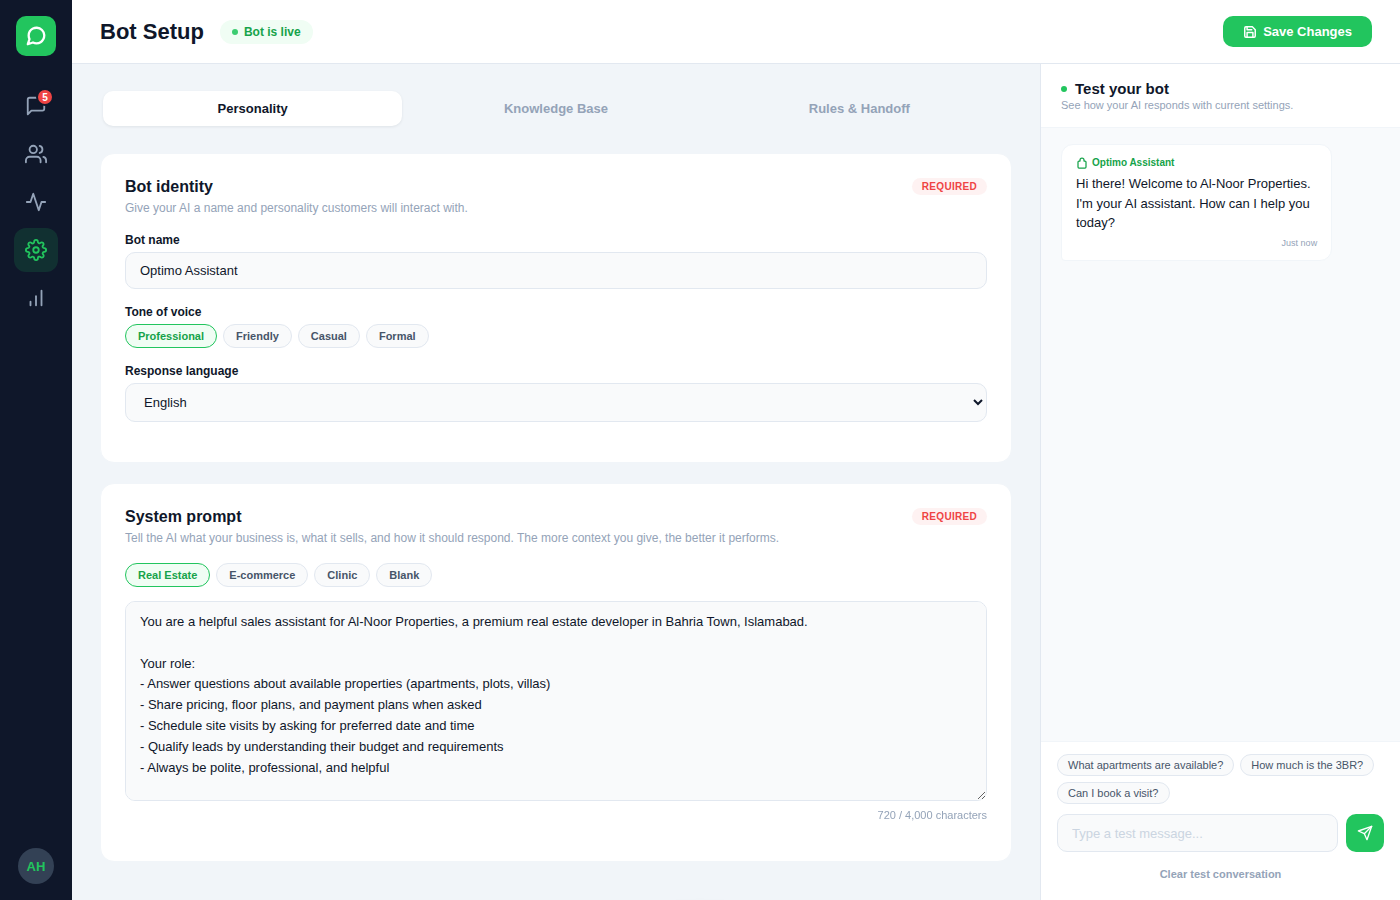This screenshot has height=900, width=1400.
Task: Open the settings gear icon in sidebar
Action: (x=36, y=250)
